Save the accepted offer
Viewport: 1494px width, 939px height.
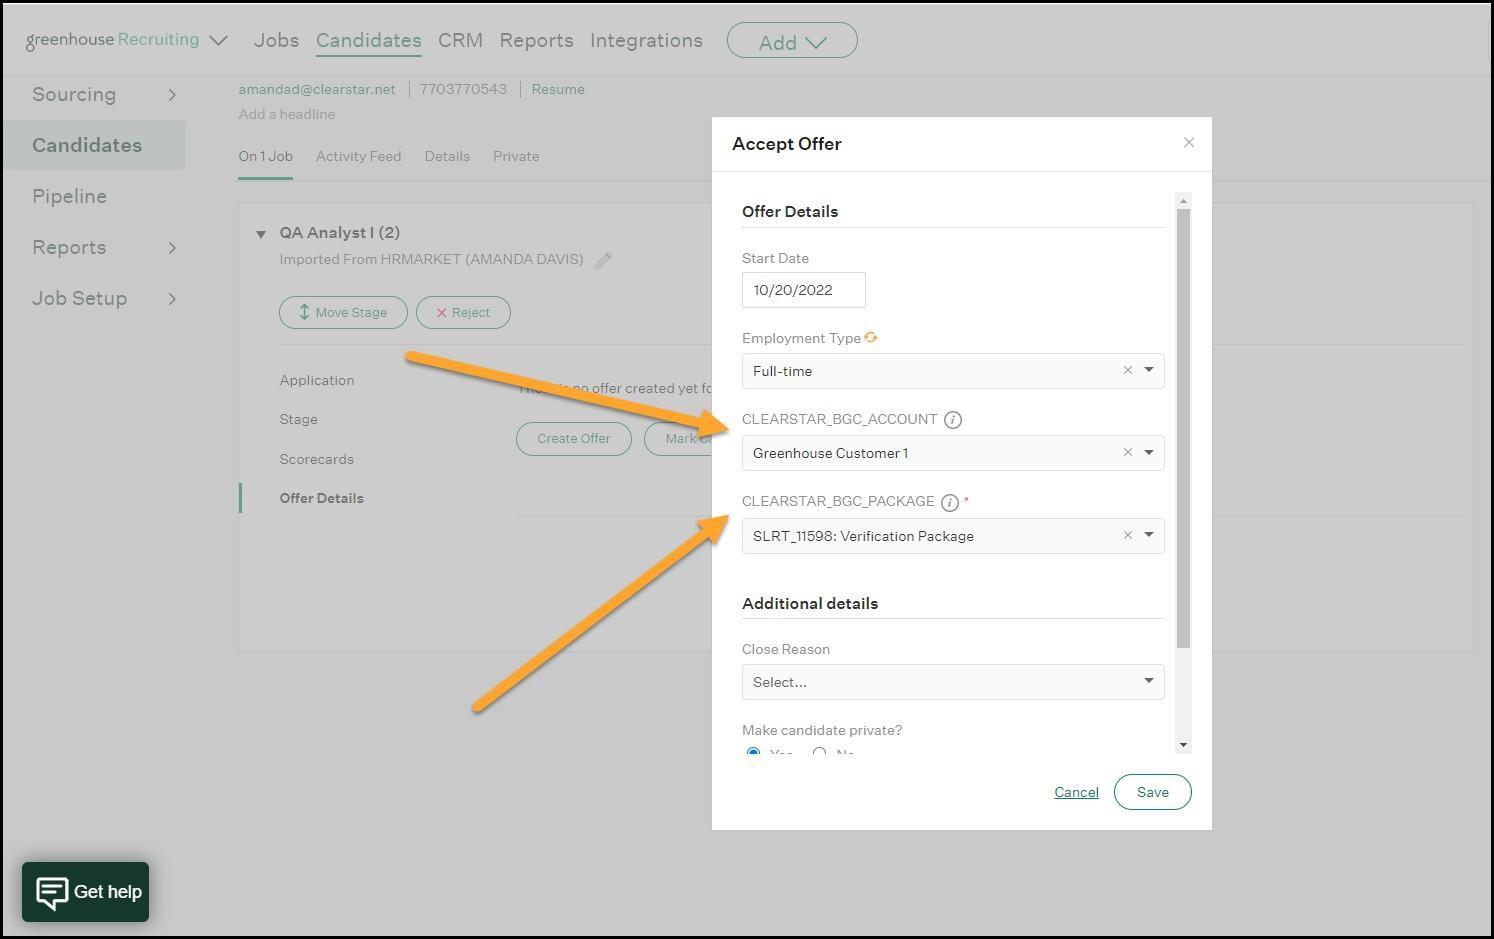pos(1152,792)
